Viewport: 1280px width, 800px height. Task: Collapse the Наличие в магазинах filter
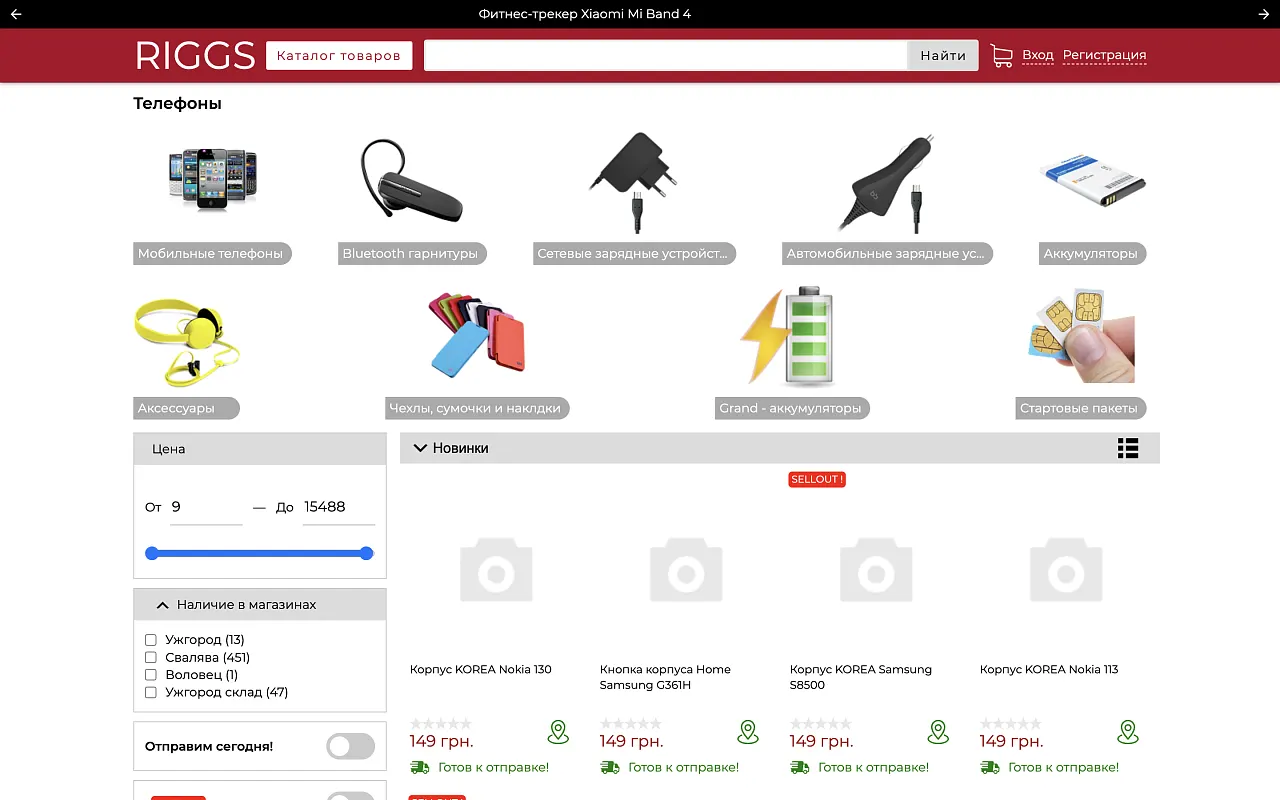pyautogui.click(x=260, y=605)
